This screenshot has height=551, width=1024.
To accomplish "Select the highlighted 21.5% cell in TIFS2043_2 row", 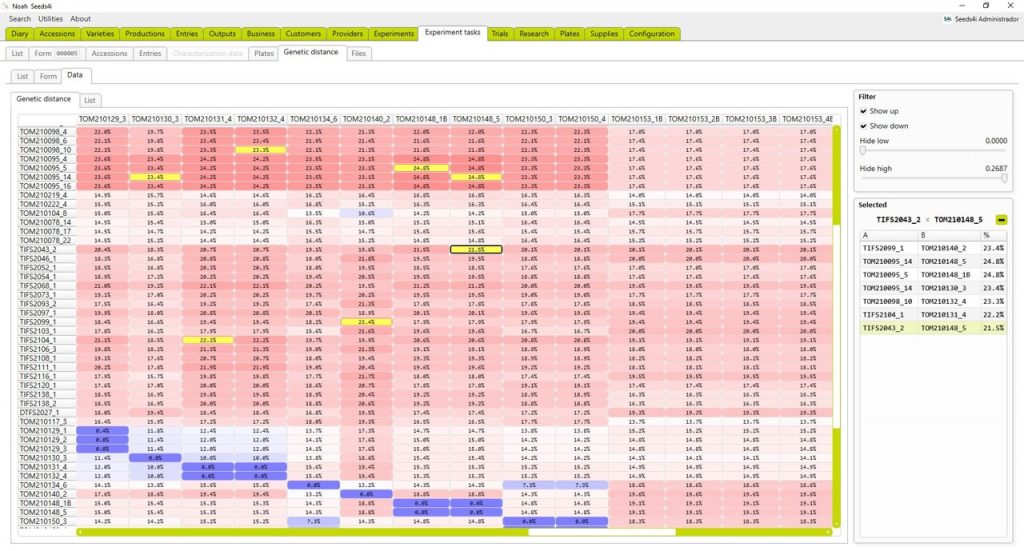I will (x=476, y=249).
